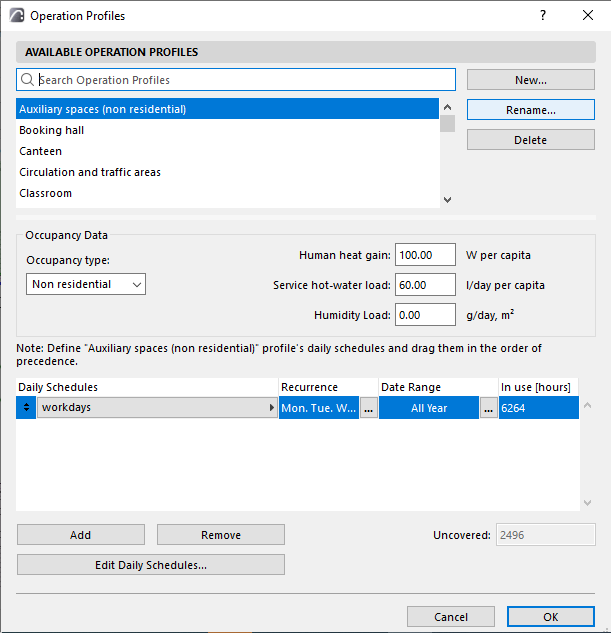This screenshot has width=611, height=633.
Task: Click the Date Range column header
Action: click(438, 387)
